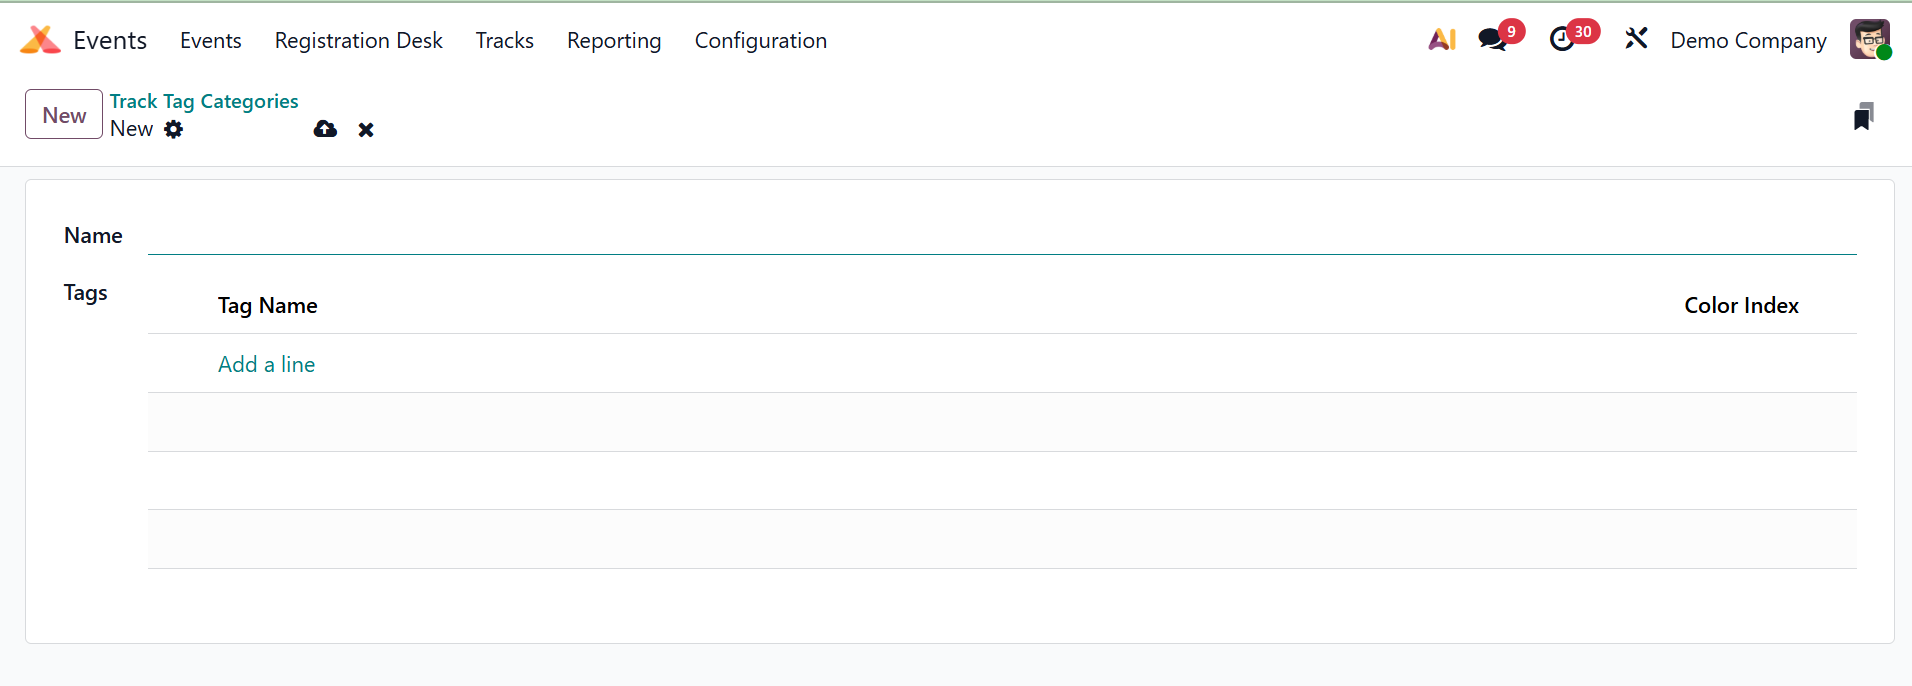Click Add a line link

tap(266, 364)
